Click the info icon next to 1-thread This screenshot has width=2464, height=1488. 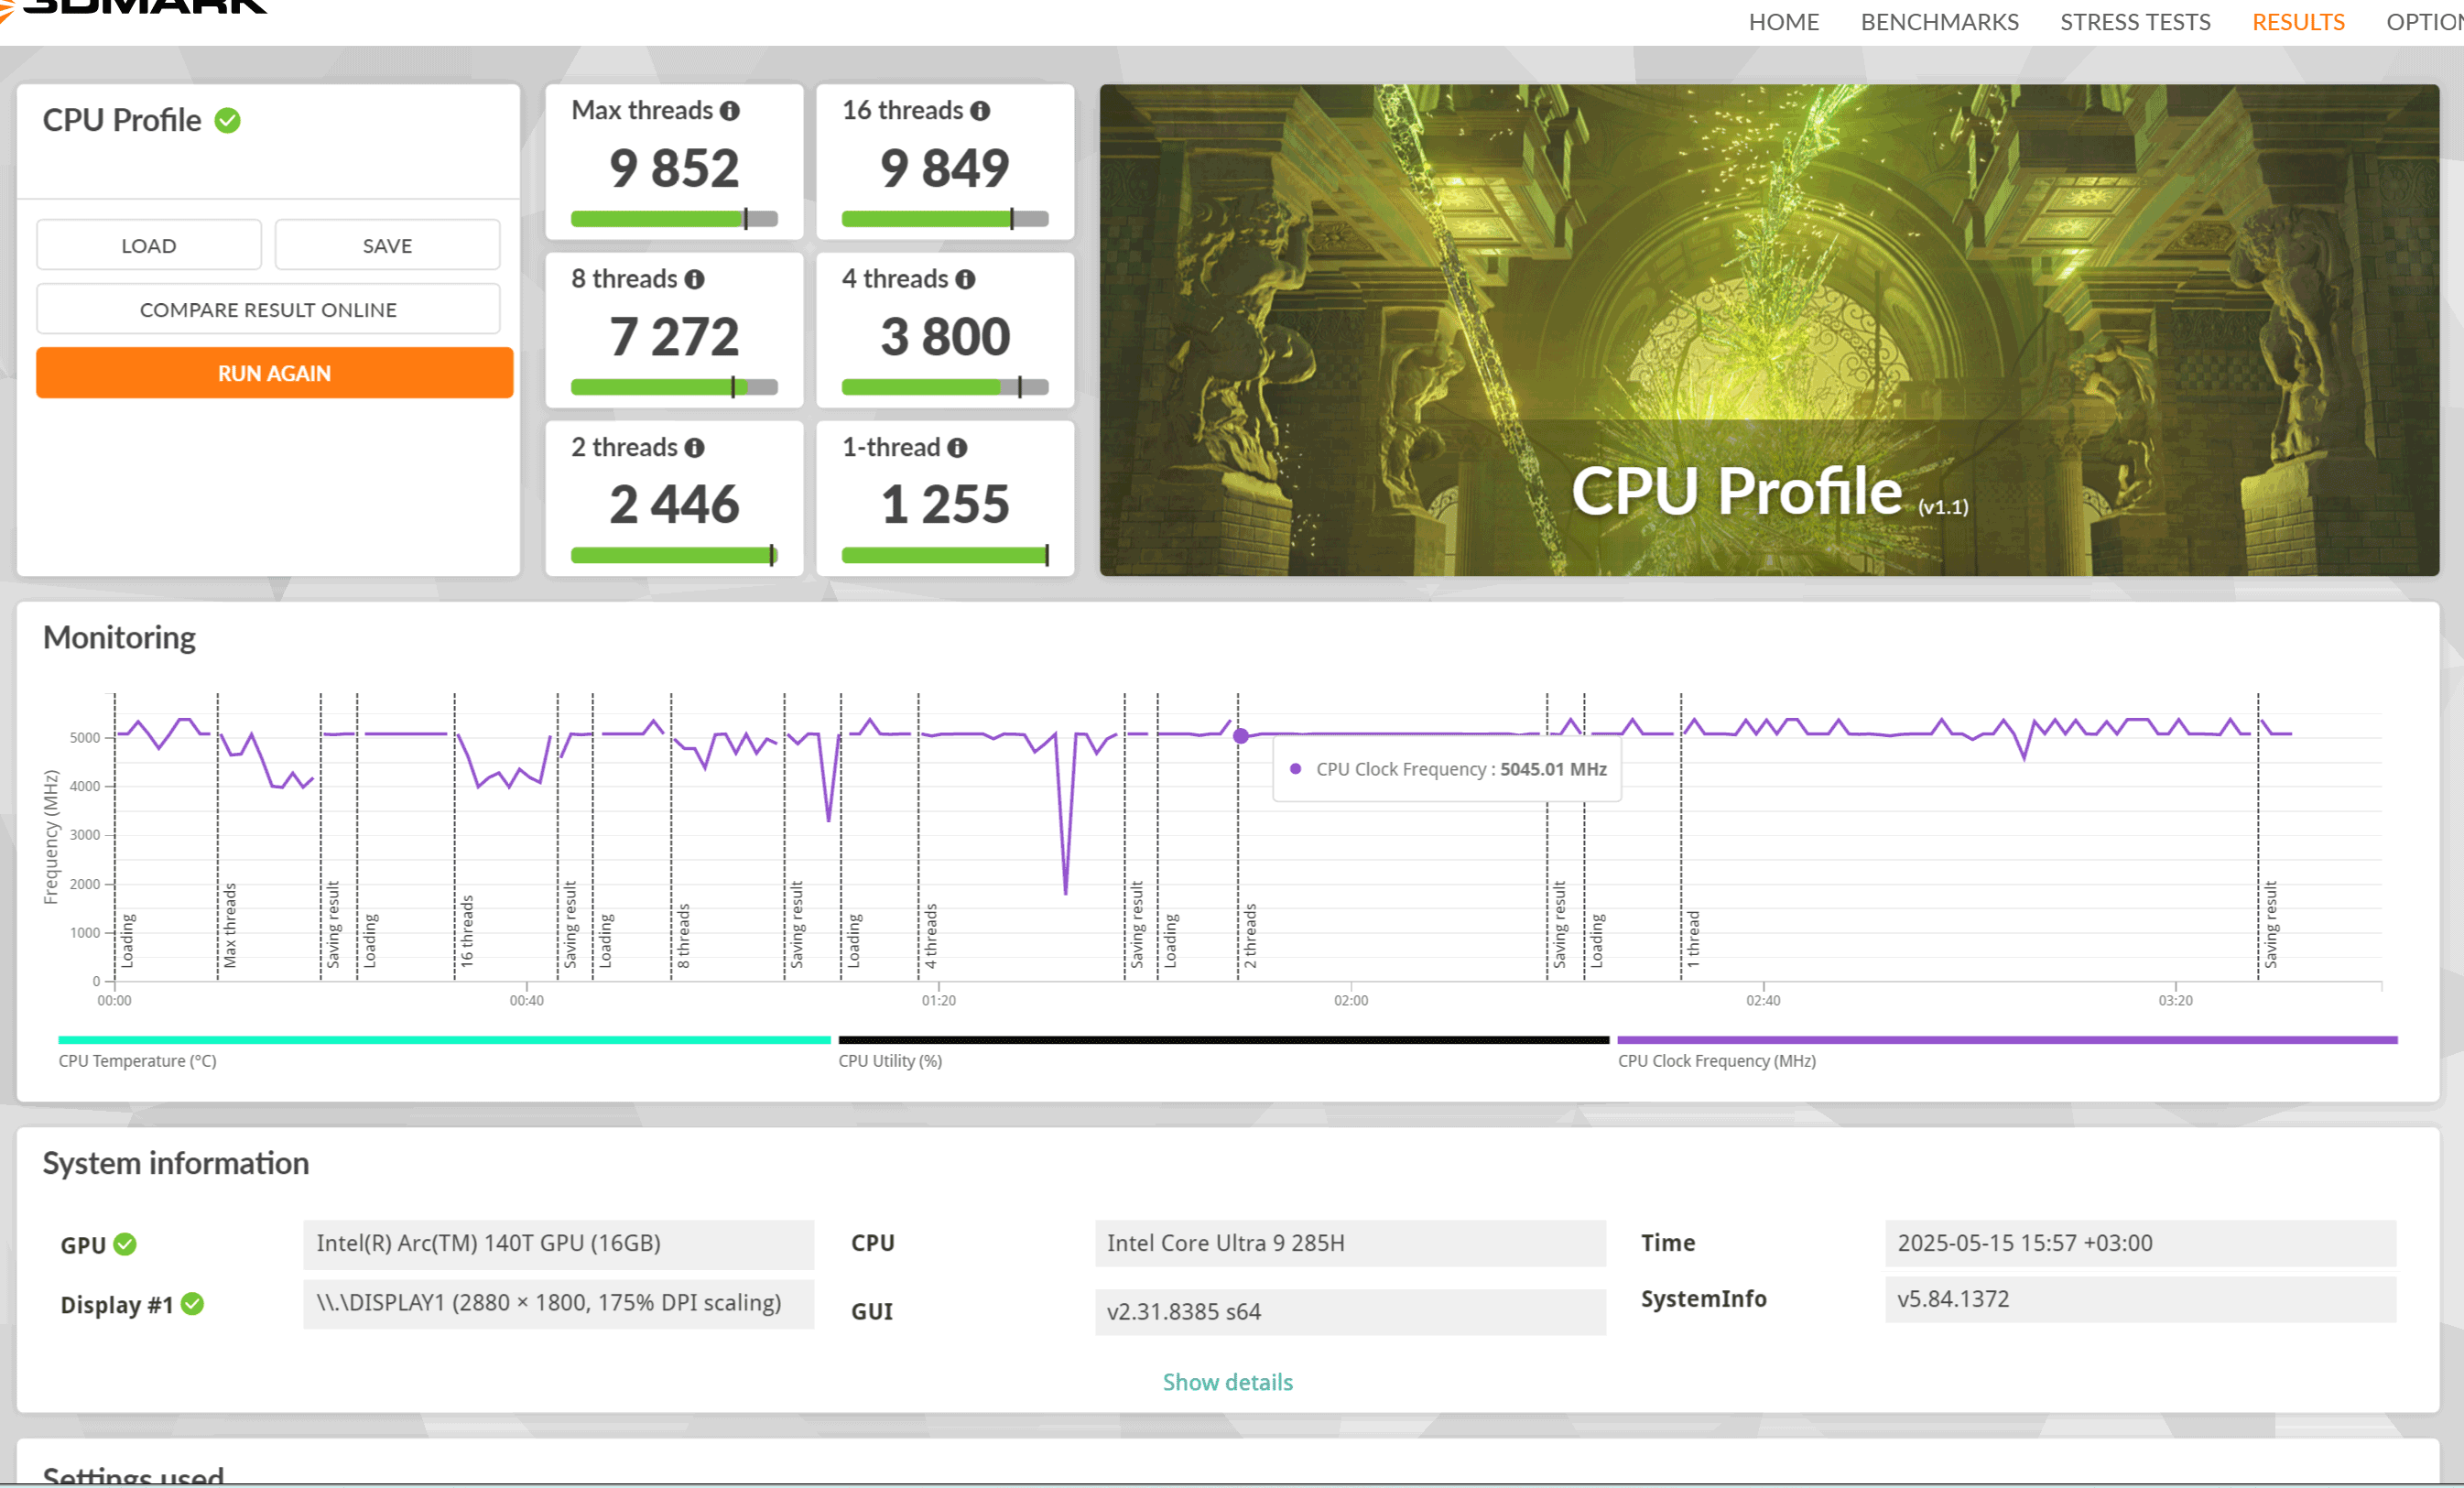(x=957, y=448)
